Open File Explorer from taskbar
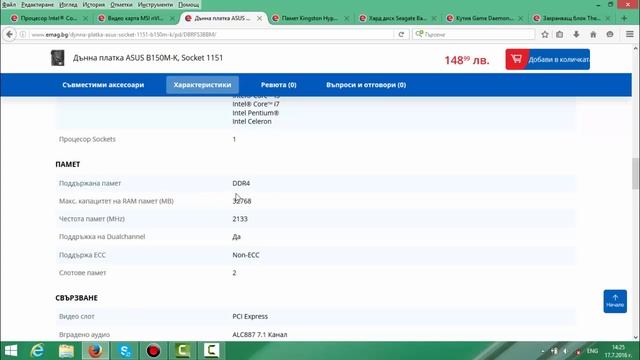This screenshot has width=640, height=360. 66,351
